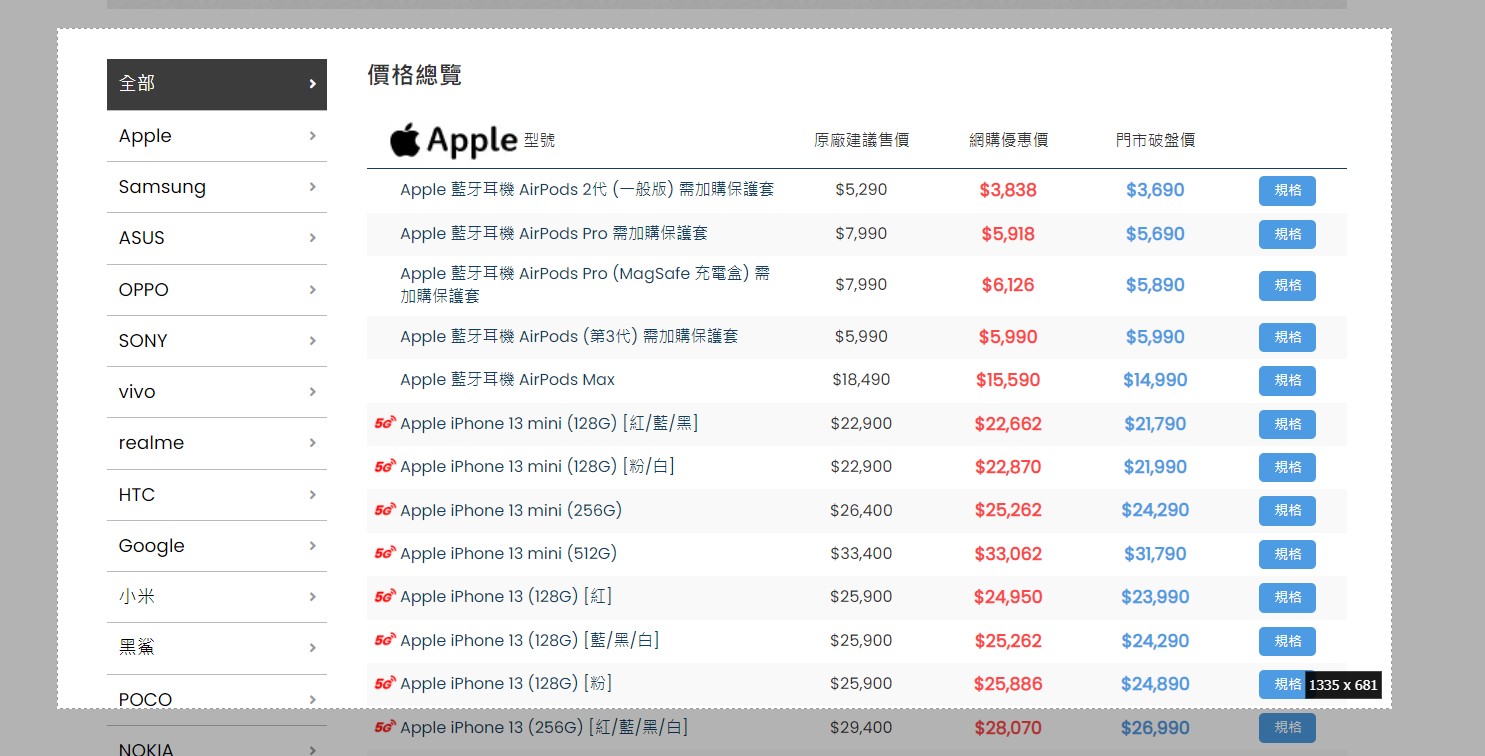Click the $3,838 online price
1485x756 pixels.
1008,190
